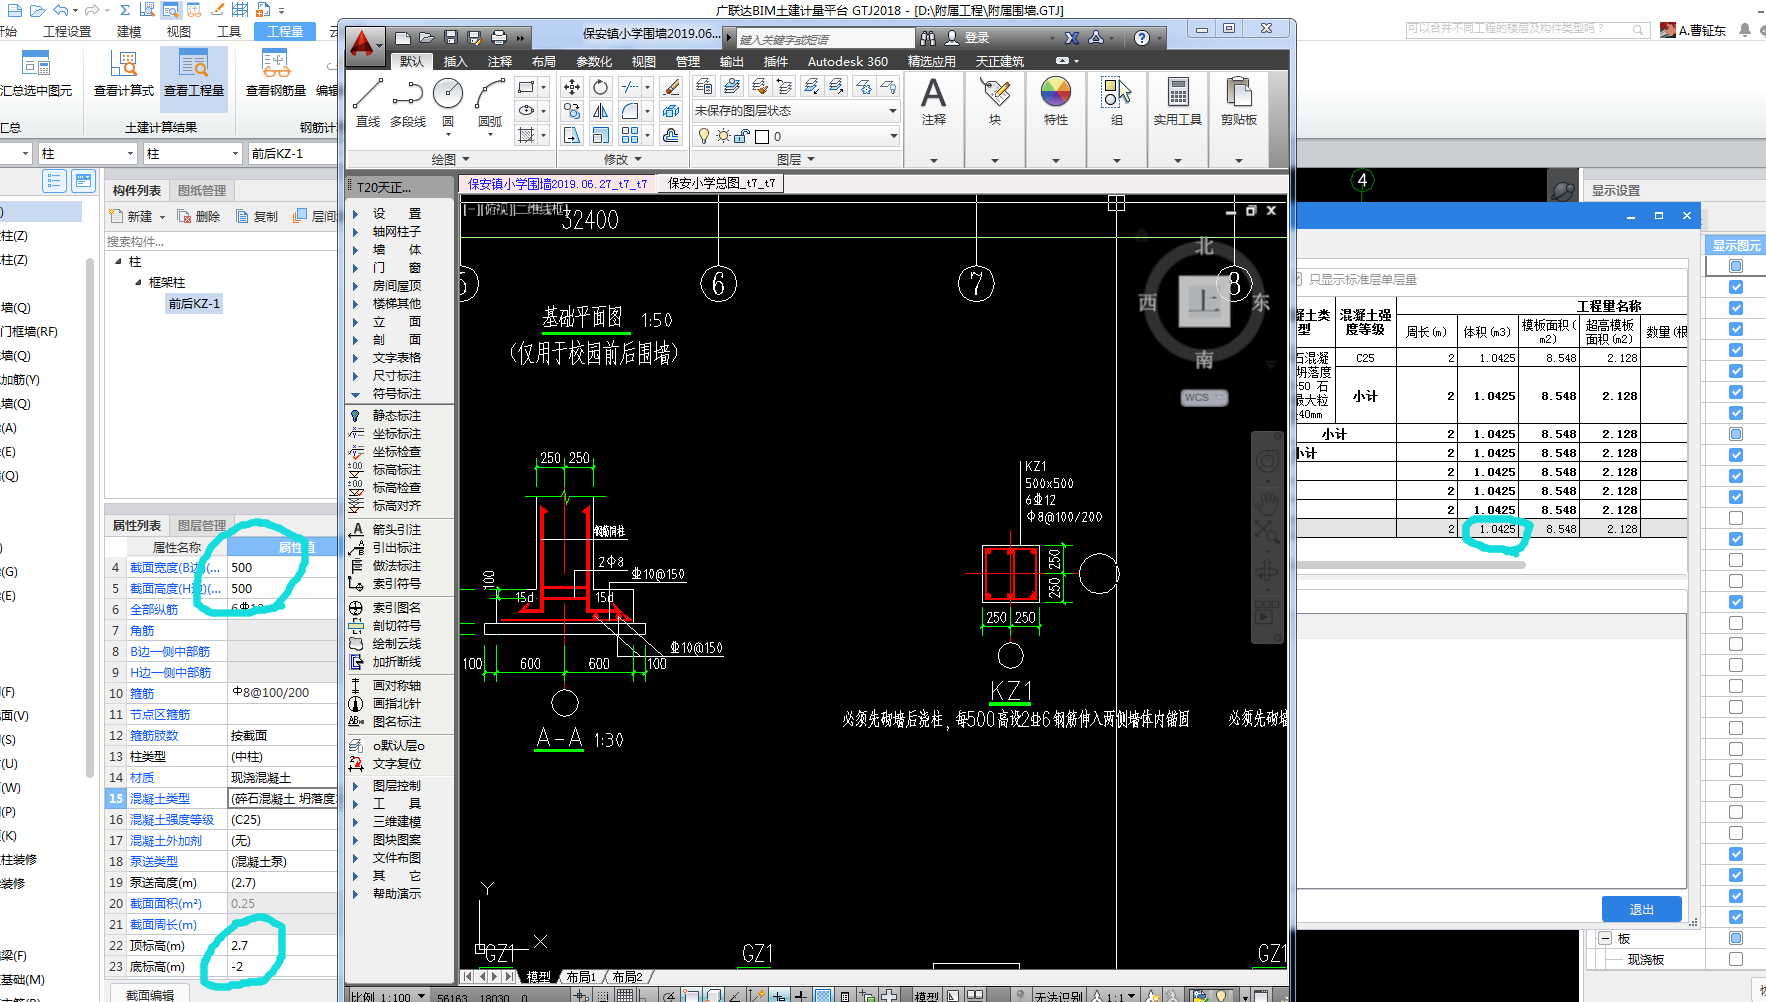Collapse the 柱 tree node
Screen dimensions: 1766x1002
click(x=118, y=261)
